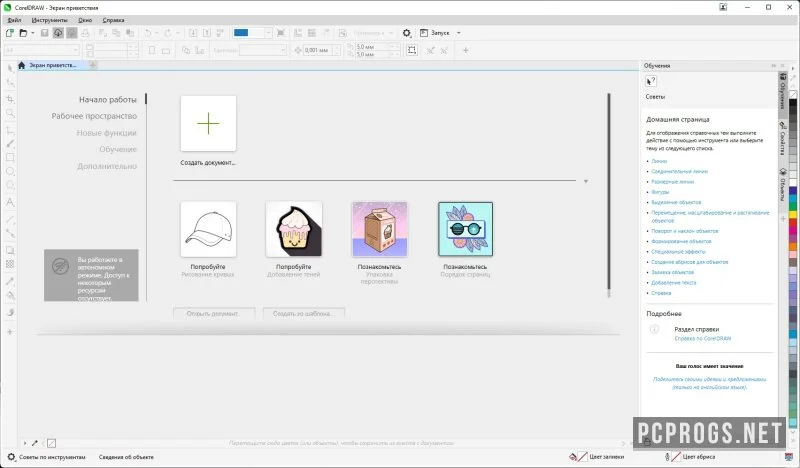Expand the color palette flyout arrow
800x468 pixels.
792,68
